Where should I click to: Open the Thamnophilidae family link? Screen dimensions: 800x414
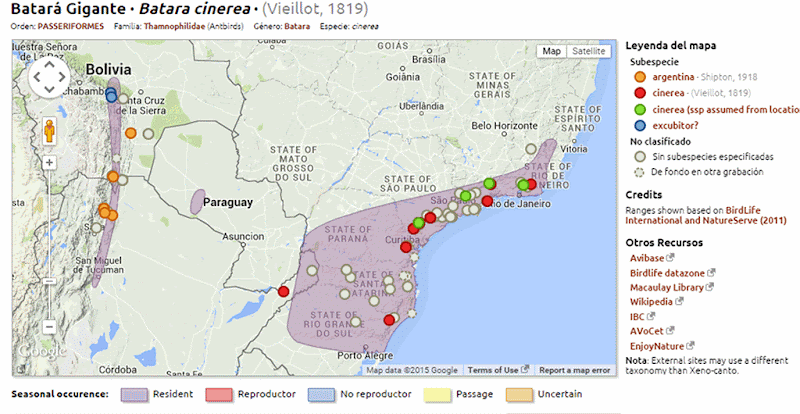[175, 26]
